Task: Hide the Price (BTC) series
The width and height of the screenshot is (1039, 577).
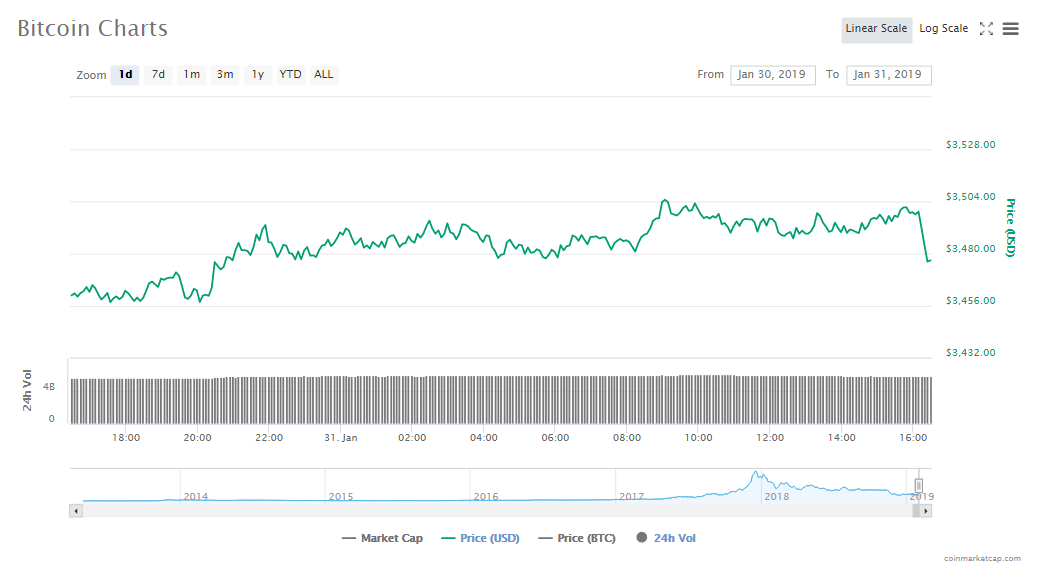Action: (577, 538)
